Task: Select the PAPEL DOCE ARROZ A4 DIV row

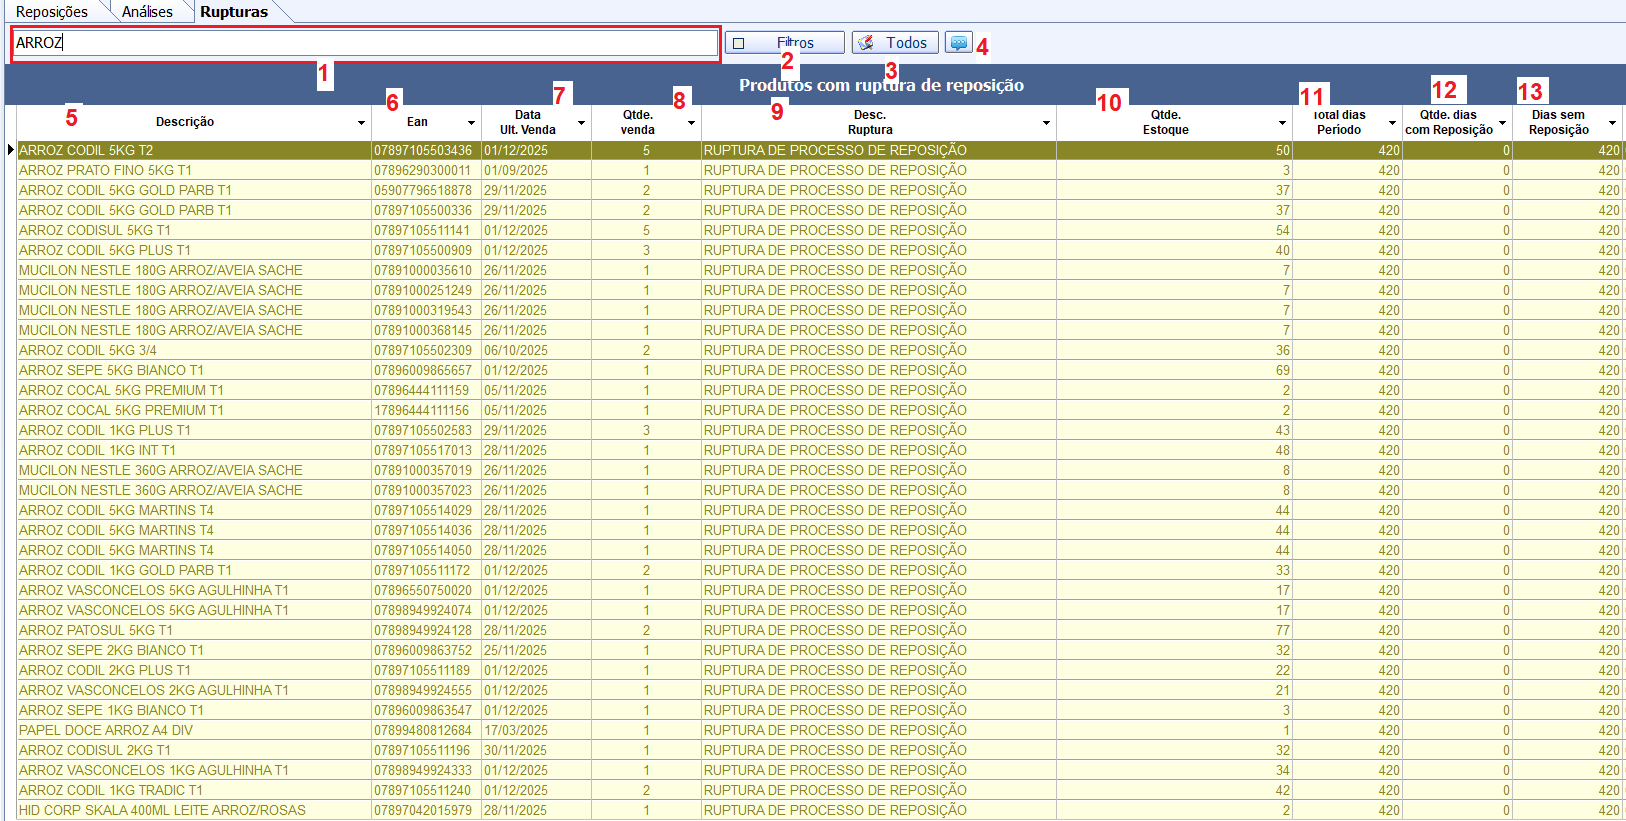Action: pyautogui.click(x=106, y=730)
